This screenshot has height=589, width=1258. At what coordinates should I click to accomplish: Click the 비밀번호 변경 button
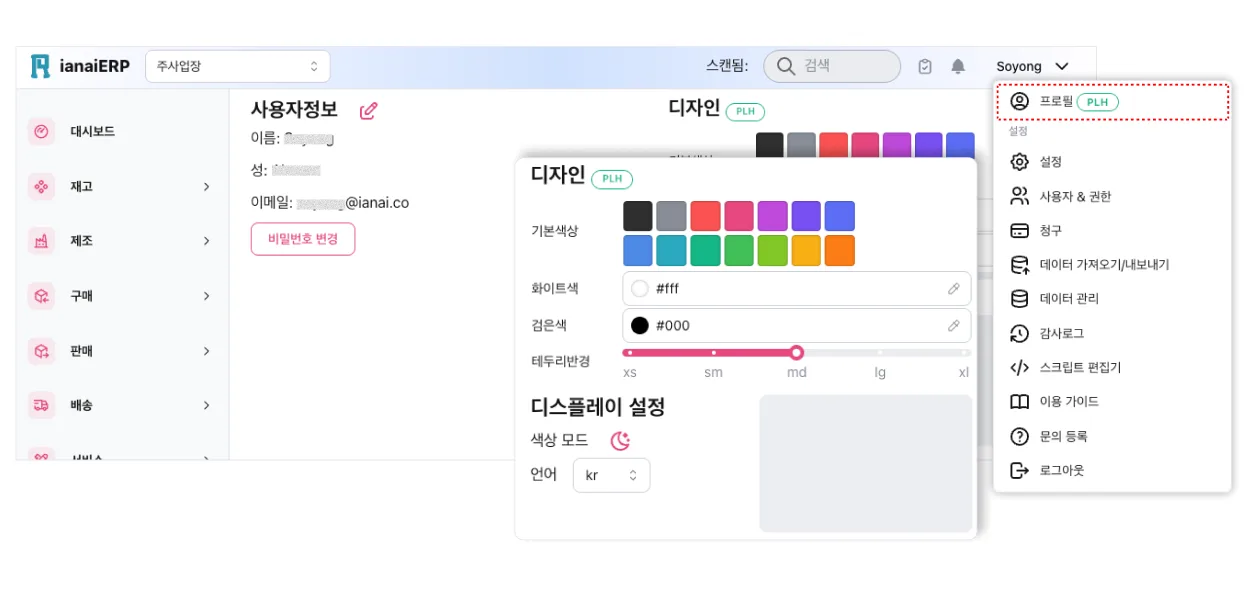pyautogui.click(x=303, y=239)
